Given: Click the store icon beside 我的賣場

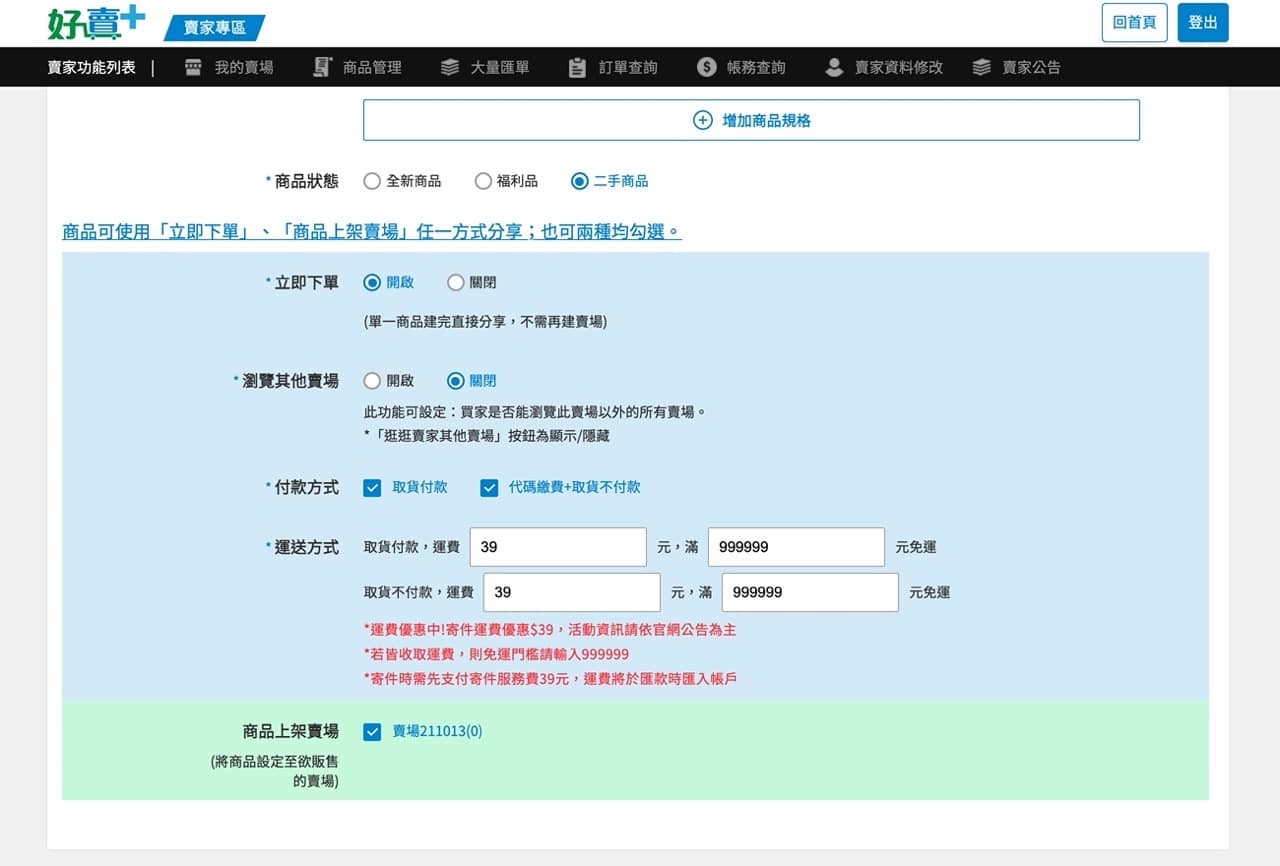Looking at the screenshot, I should click(x=194, y=67).
